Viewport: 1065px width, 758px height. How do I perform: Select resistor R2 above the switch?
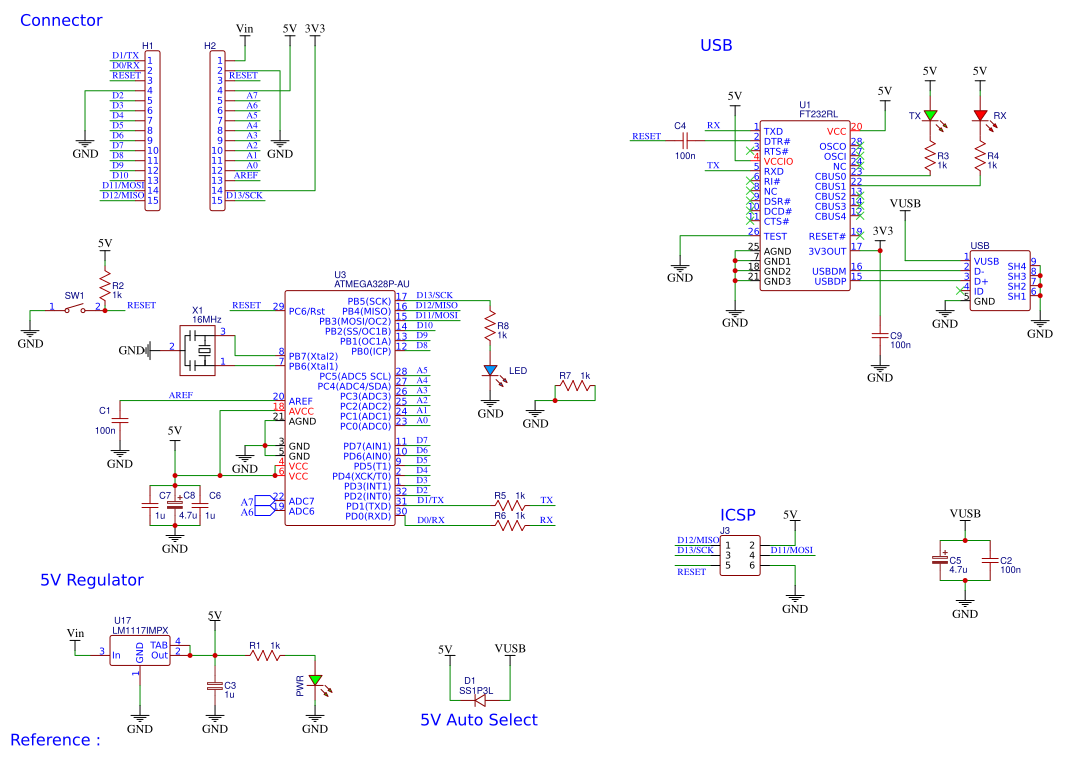[x=105, y=286]
